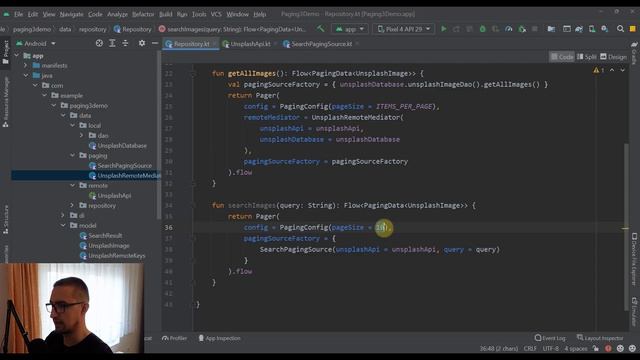Collapse the paging folder
640x360 pixels.
click(x=72, y=156)
